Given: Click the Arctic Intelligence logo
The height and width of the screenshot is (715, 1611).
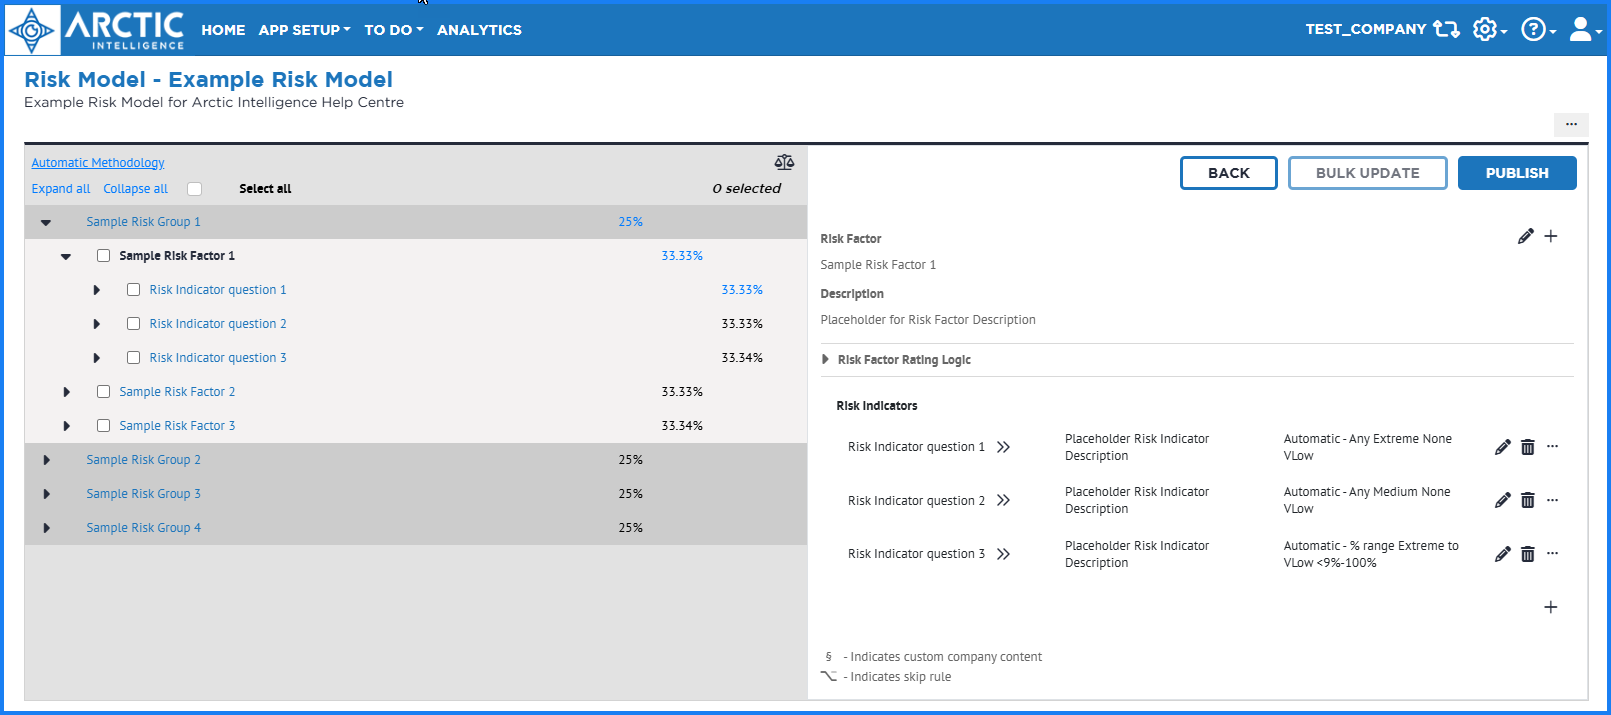Looking at the screenshot, I should (97, 30).
